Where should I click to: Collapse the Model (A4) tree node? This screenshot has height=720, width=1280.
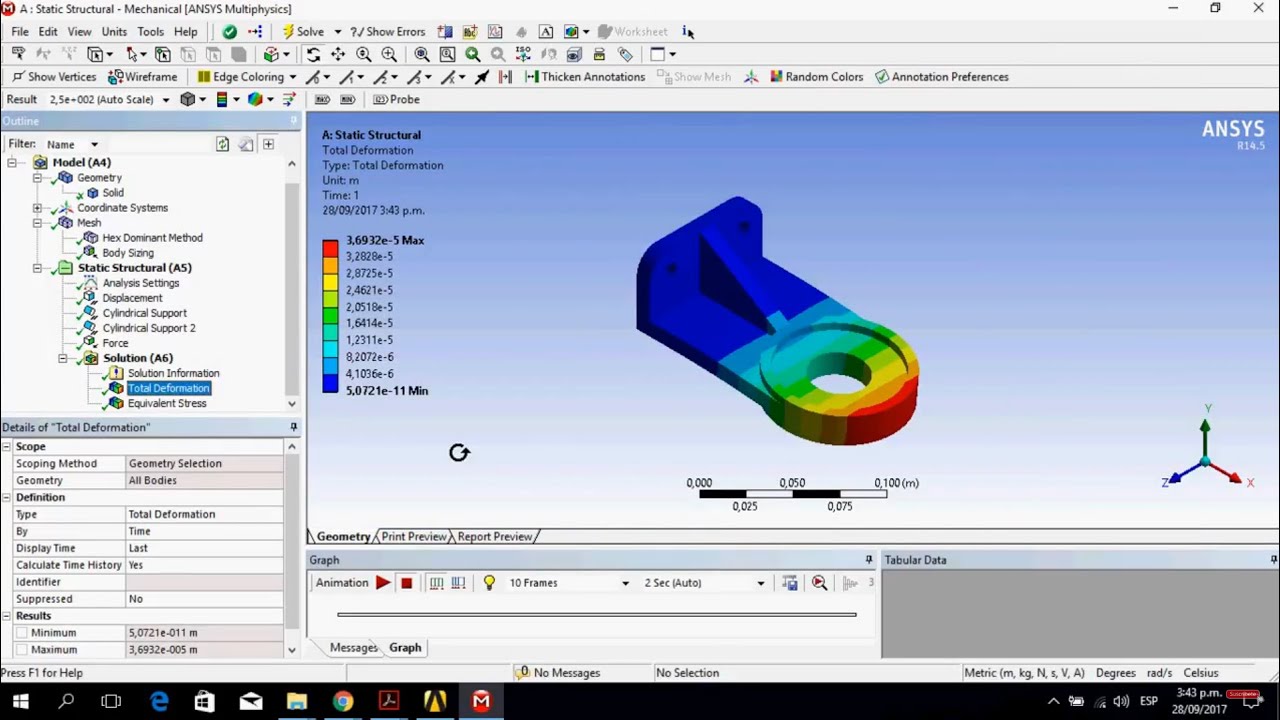[12, 163]
